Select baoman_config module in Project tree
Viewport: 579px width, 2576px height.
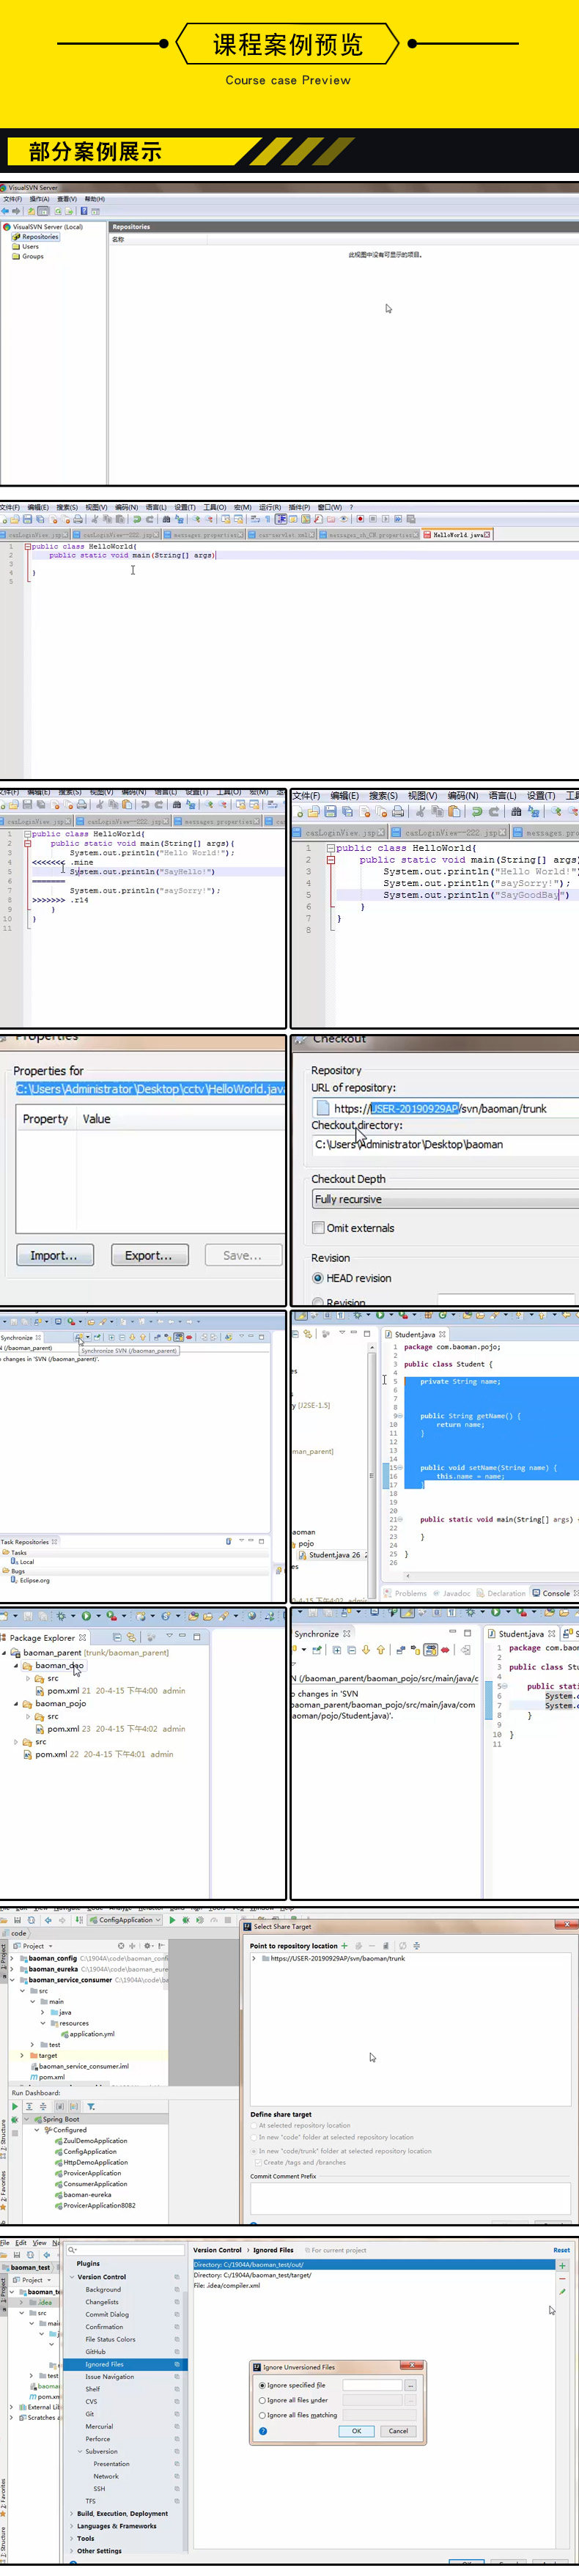pyautogui.click(x=53, y=1958)
